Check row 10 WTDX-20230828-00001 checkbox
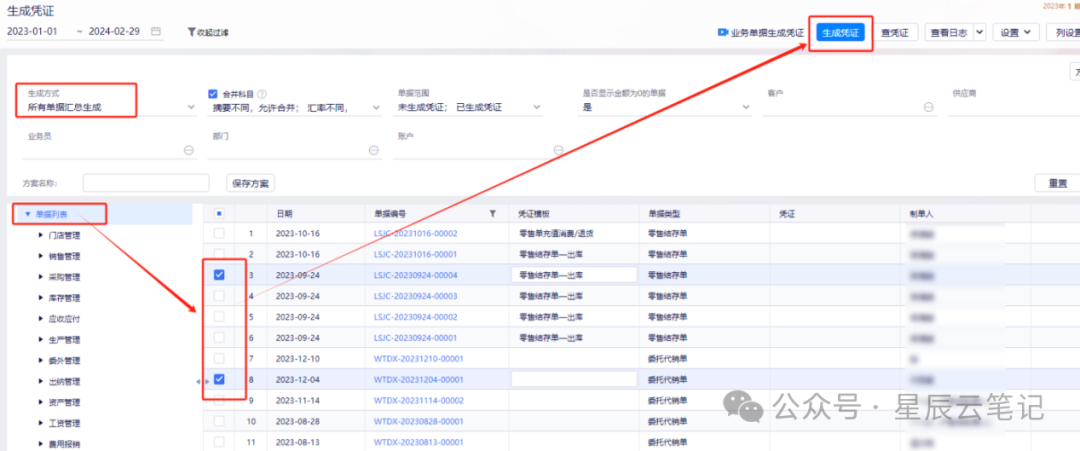Screen dimensions: 1080x451 [219, 421]
